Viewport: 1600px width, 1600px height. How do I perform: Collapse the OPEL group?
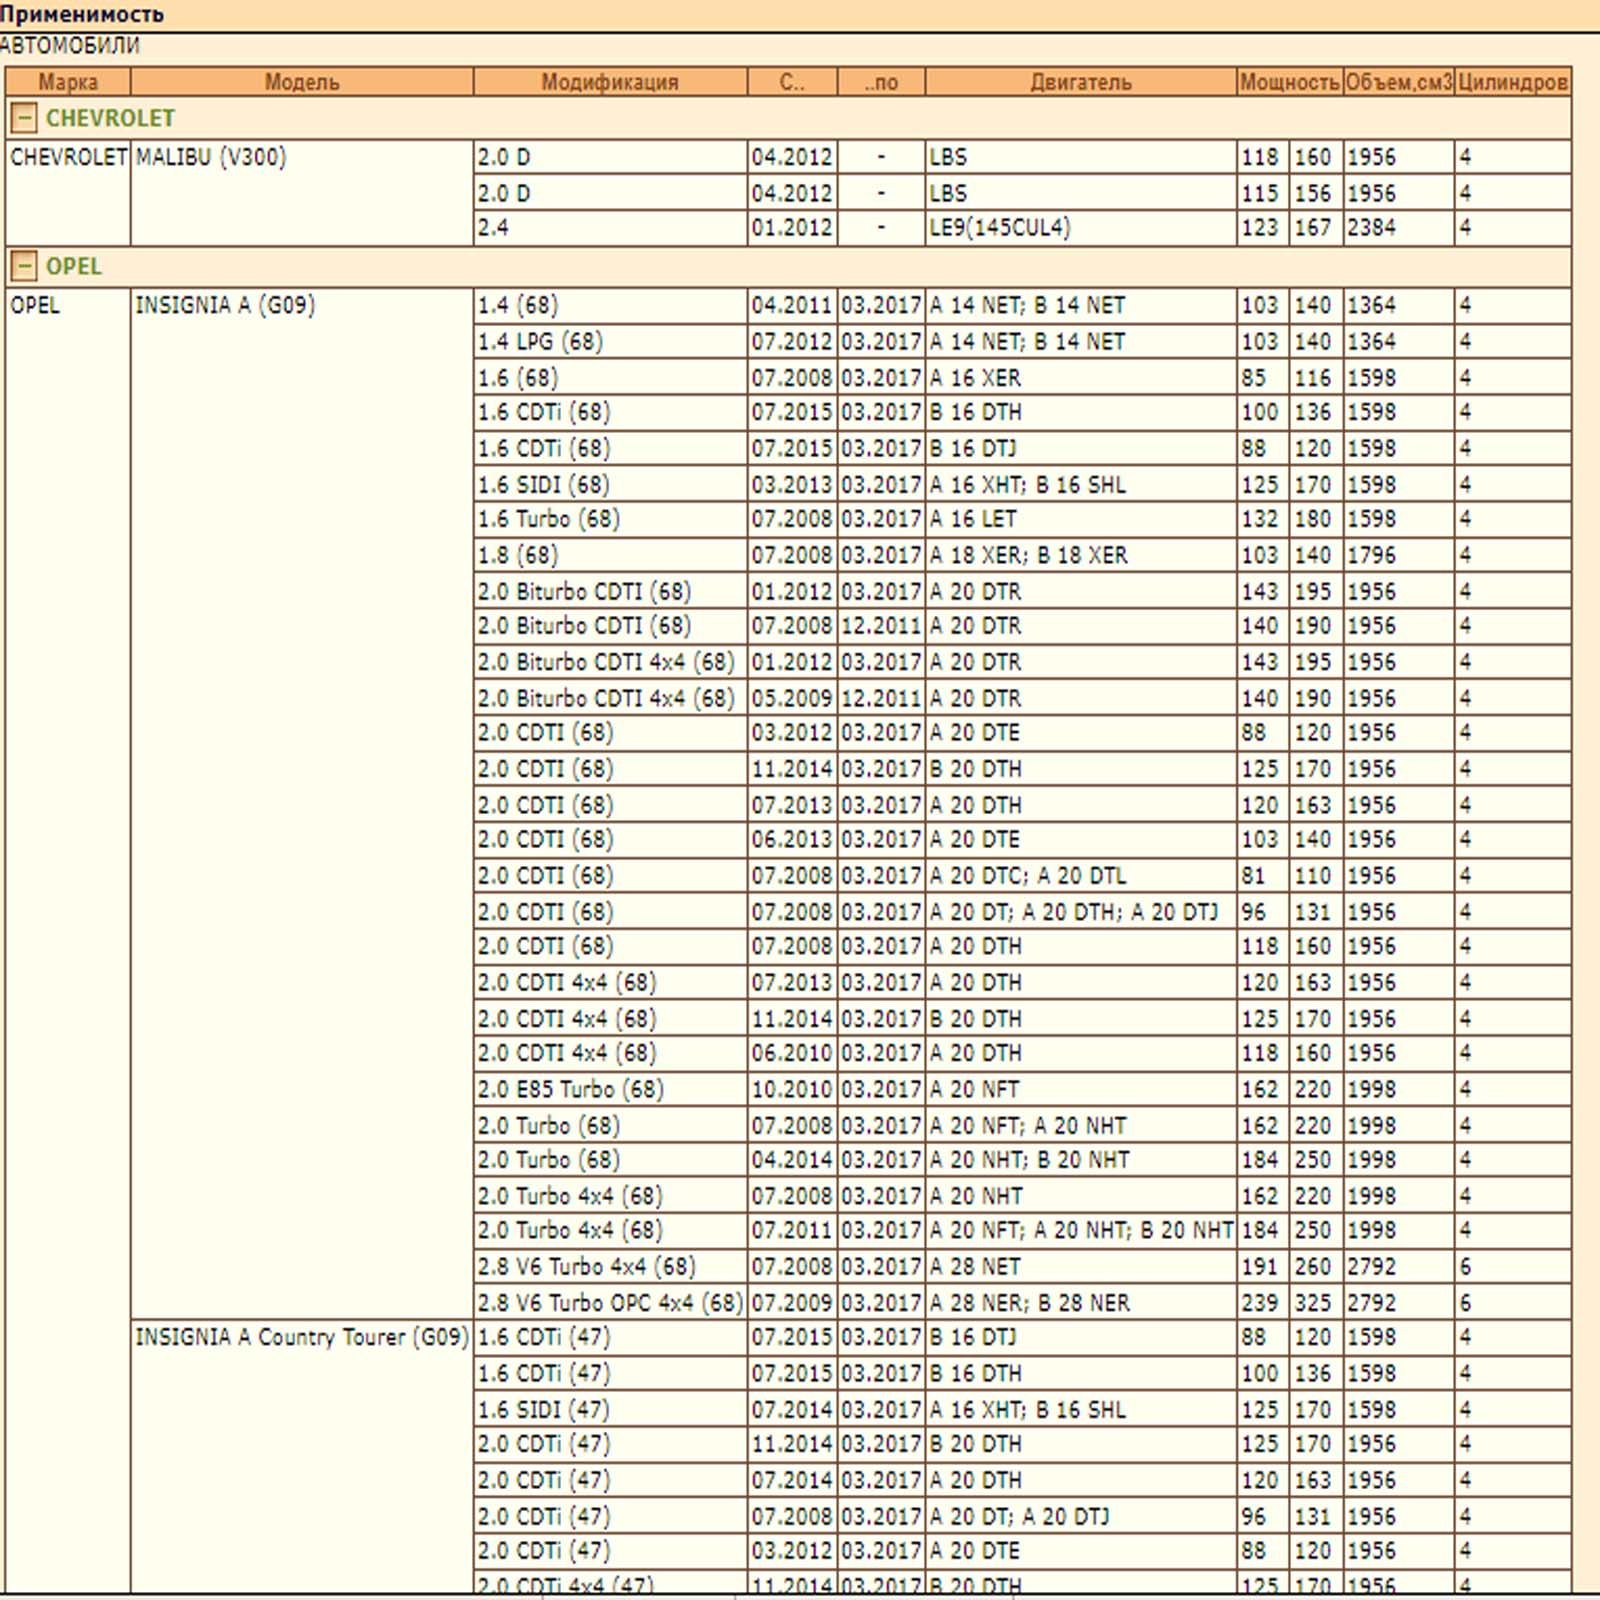coord(24,267)
